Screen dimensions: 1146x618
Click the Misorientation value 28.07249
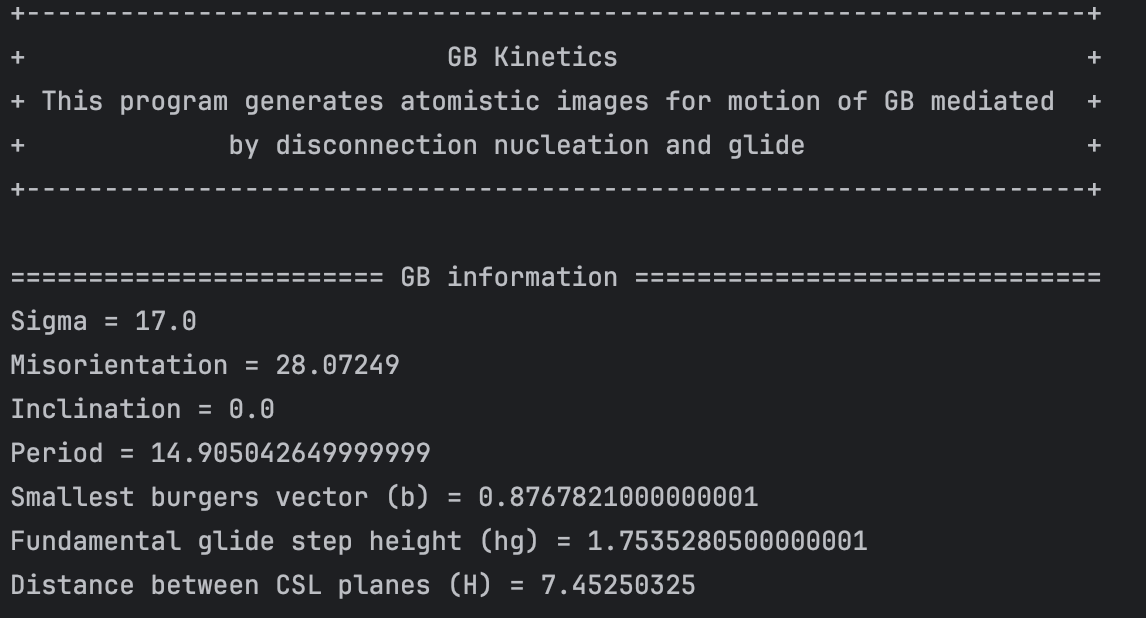[x=337, y=366]
